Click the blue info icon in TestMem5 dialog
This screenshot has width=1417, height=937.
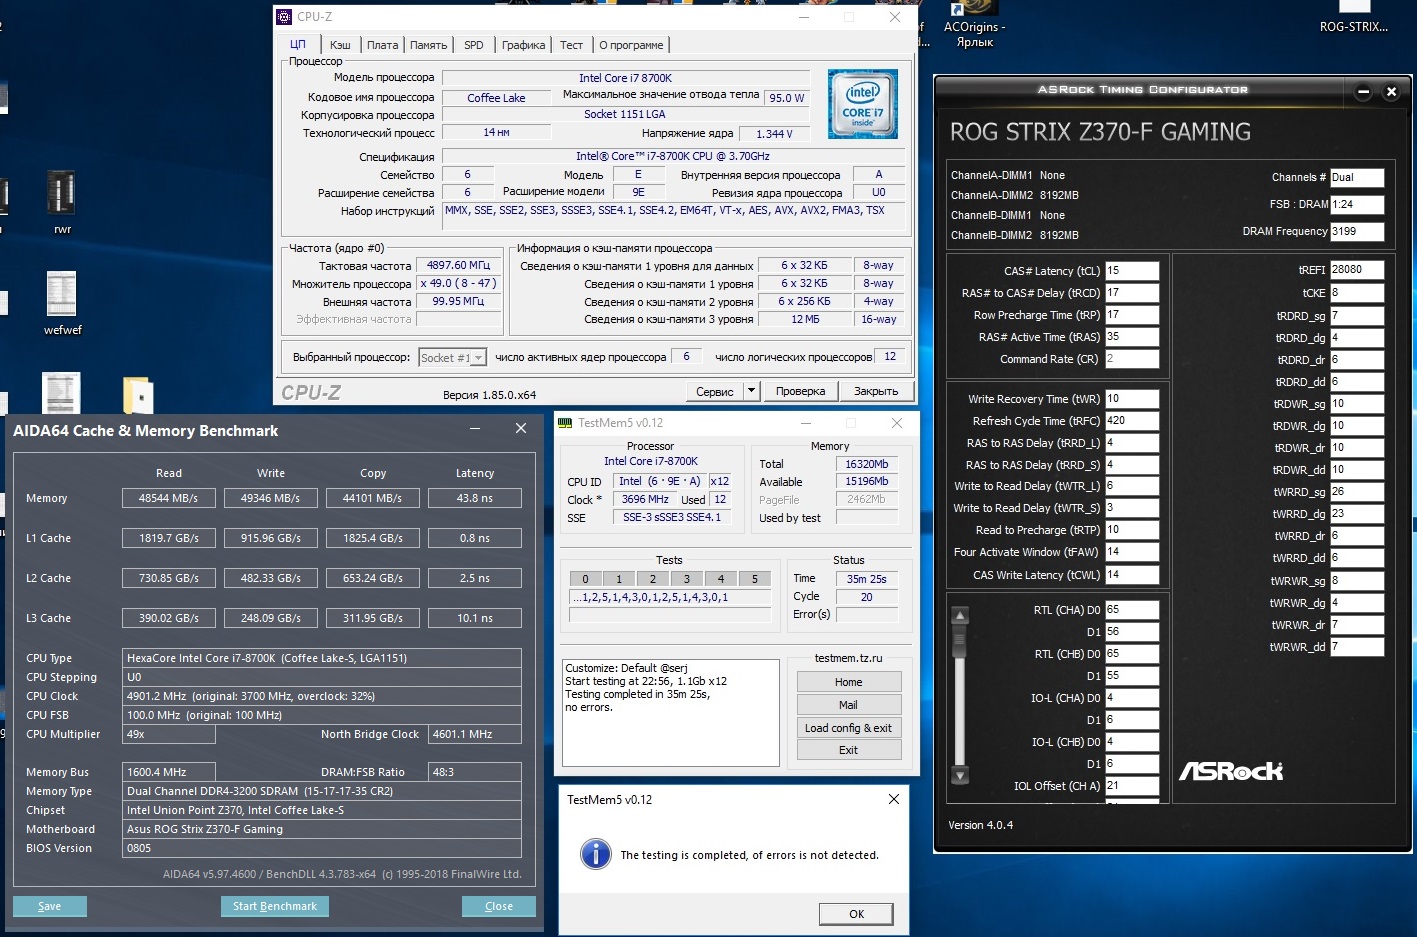596,854
